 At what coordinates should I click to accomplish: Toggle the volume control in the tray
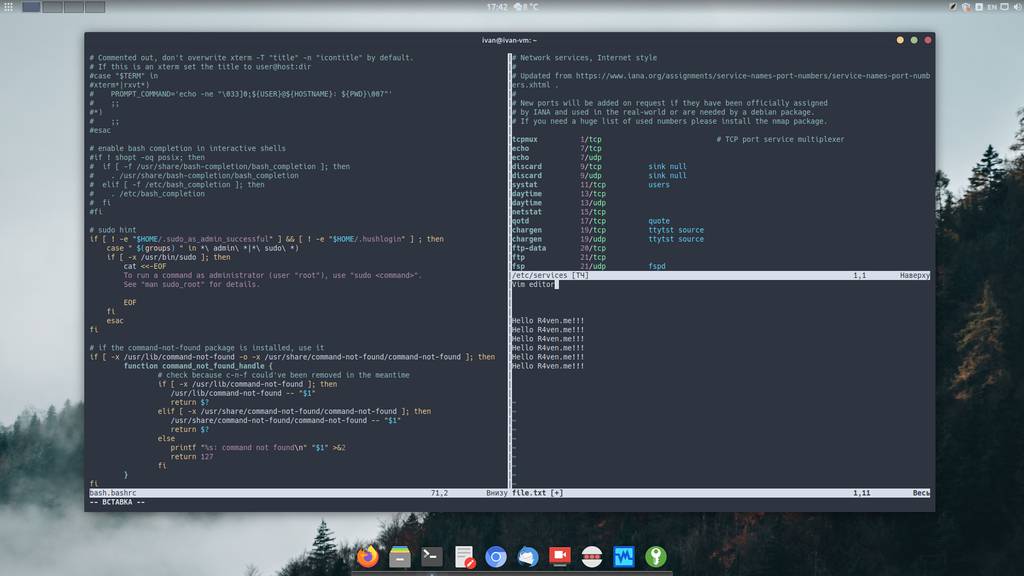pyautogui.click(x=1016, y=7)
